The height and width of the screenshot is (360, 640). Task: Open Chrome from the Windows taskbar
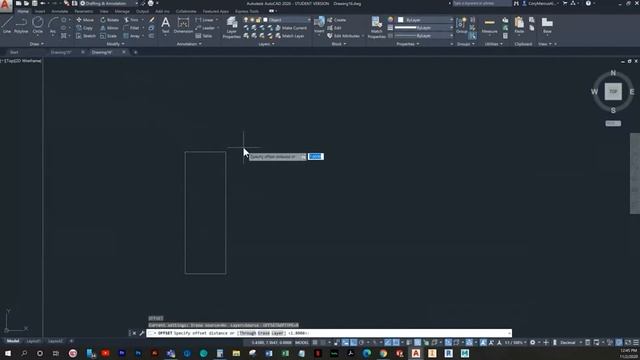coord(383,353)
